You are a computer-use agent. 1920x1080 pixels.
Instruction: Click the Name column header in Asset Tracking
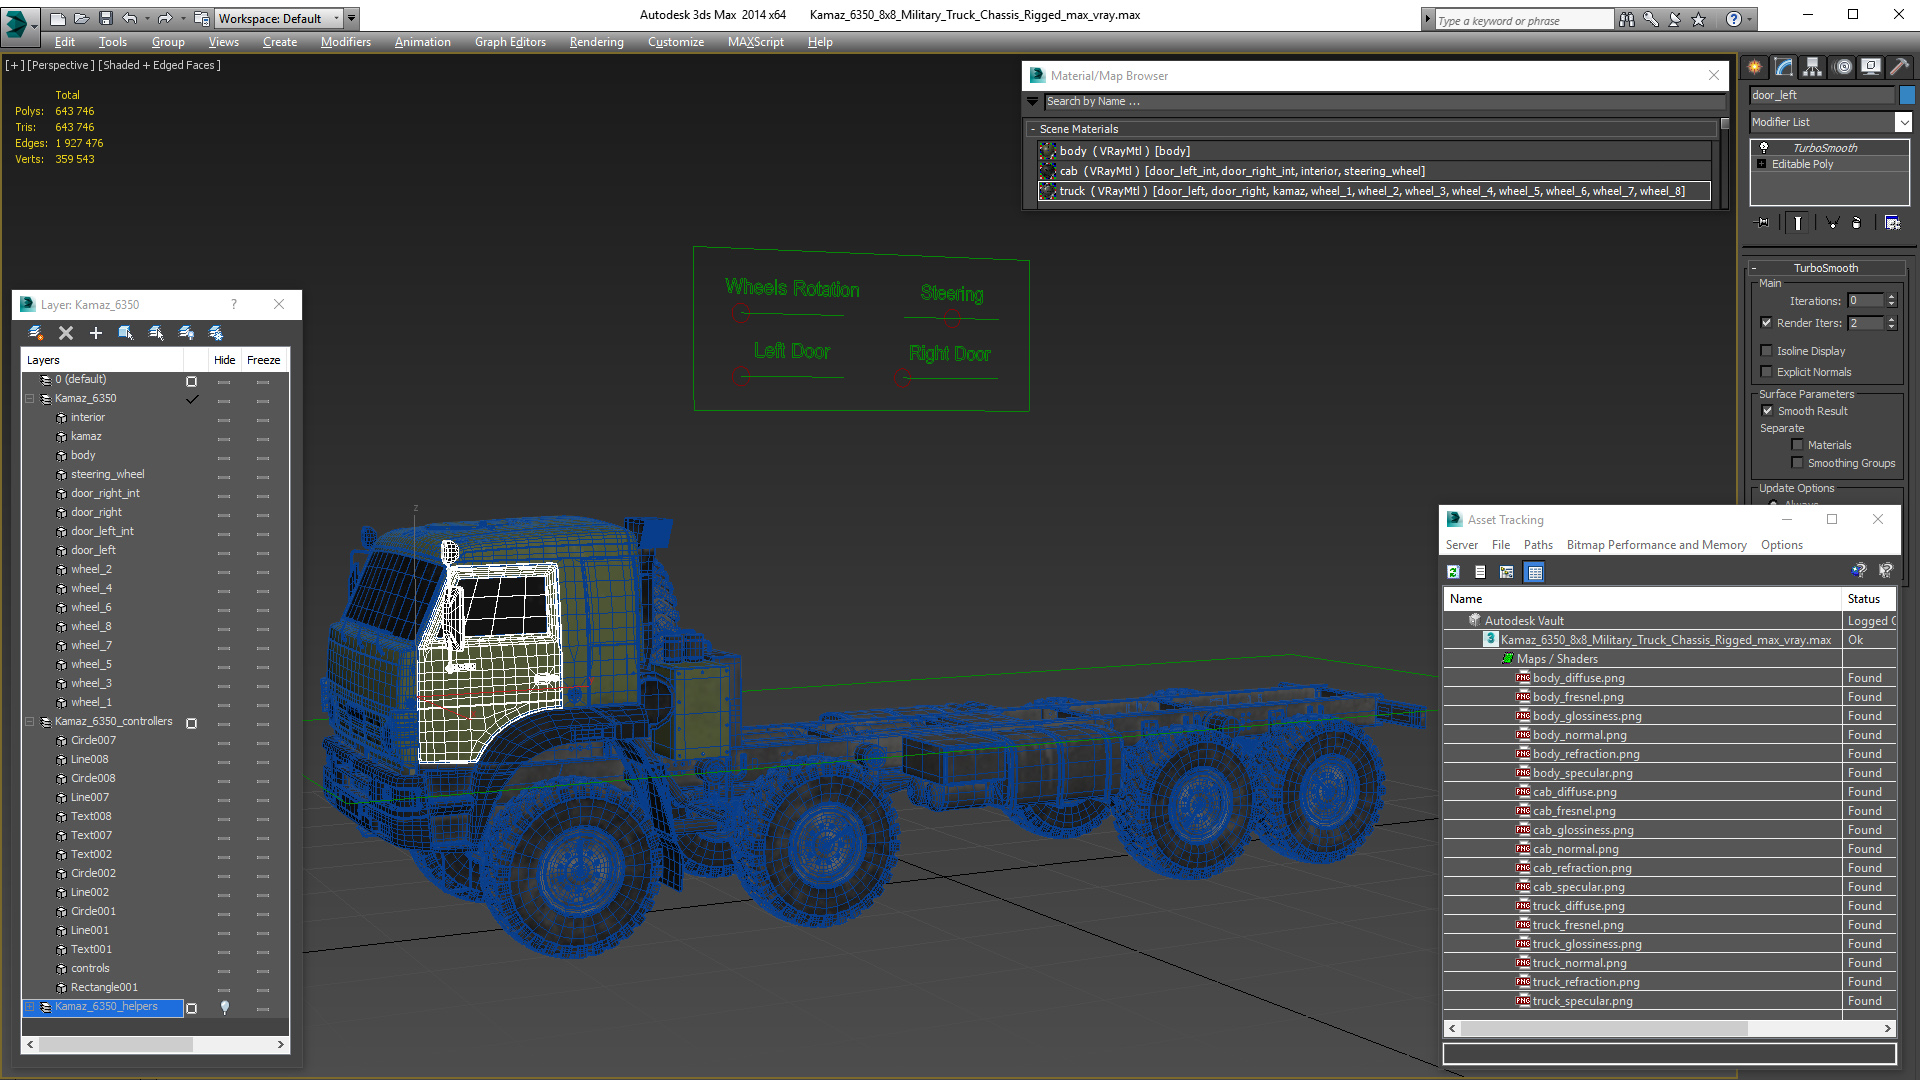(1642, 599)
